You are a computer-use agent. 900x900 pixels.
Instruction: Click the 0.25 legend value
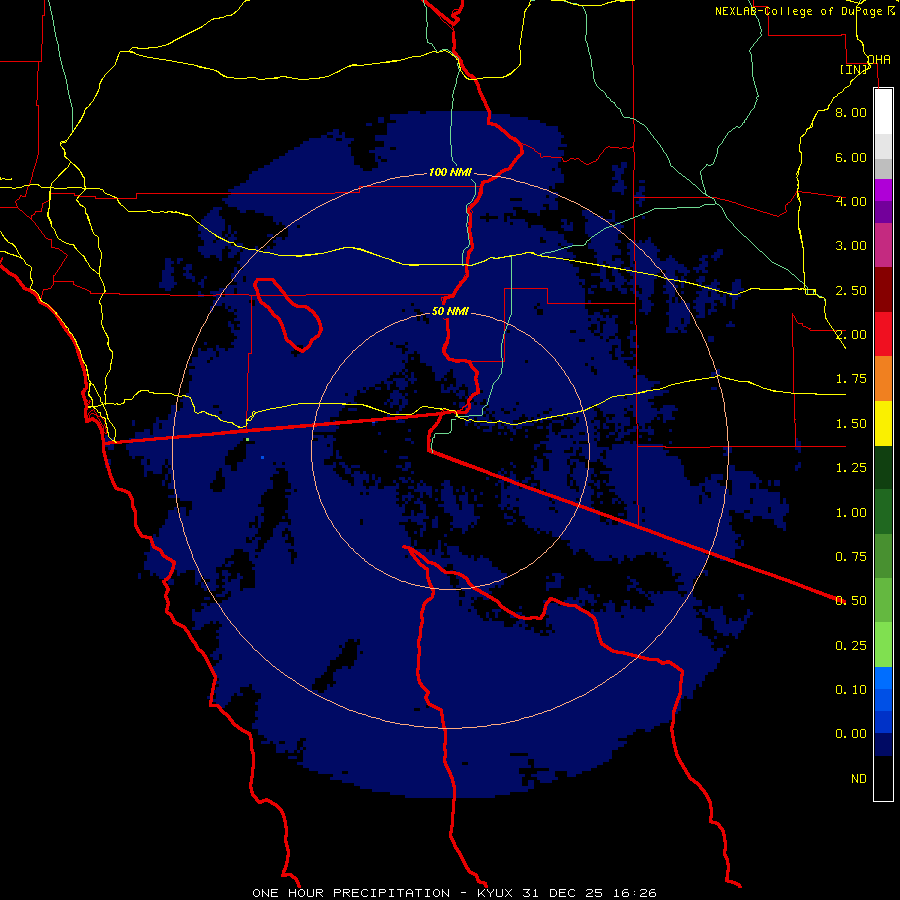tap(851, 646)
